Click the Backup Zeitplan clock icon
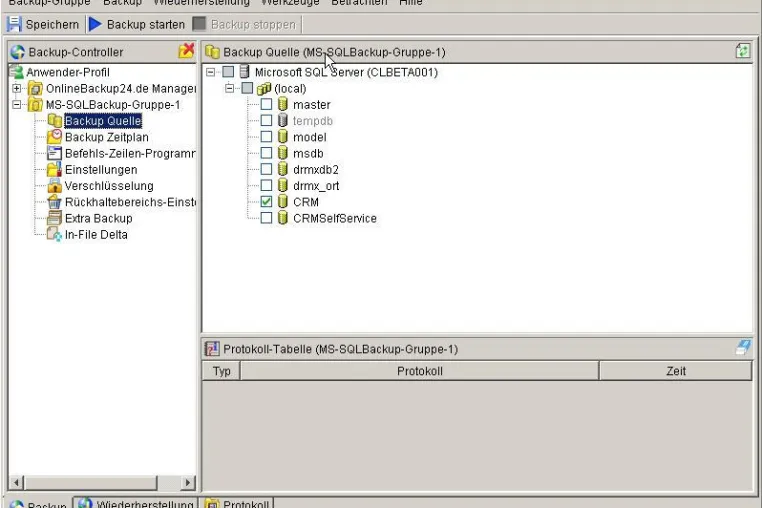Screen dimensions: 762x508 point(54,137)
